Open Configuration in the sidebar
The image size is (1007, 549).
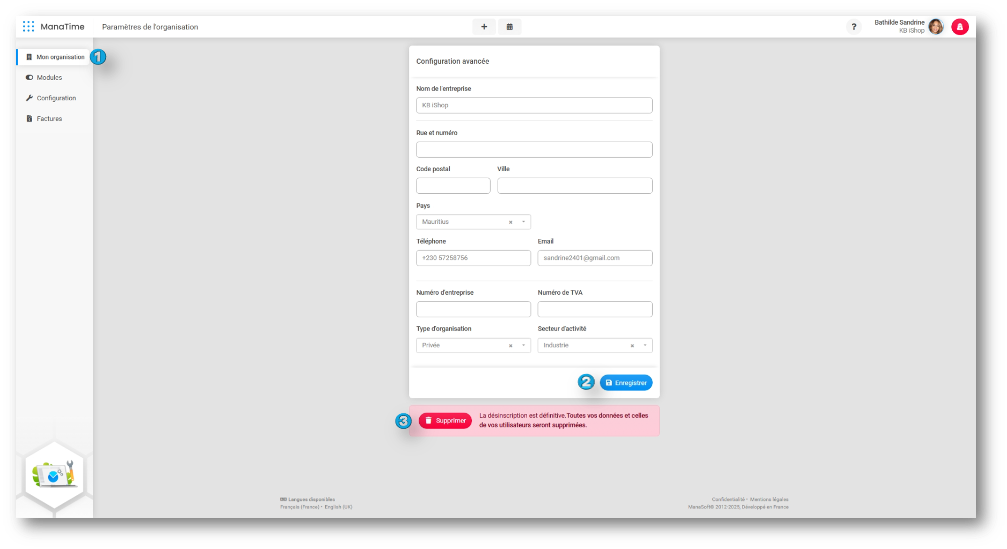[x=51, y=98]
